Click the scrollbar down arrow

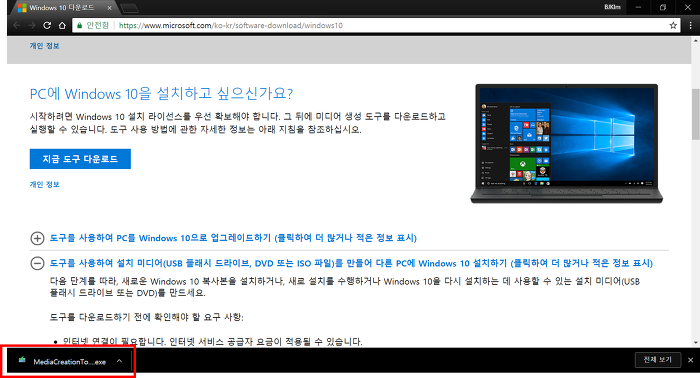point(695,342)
